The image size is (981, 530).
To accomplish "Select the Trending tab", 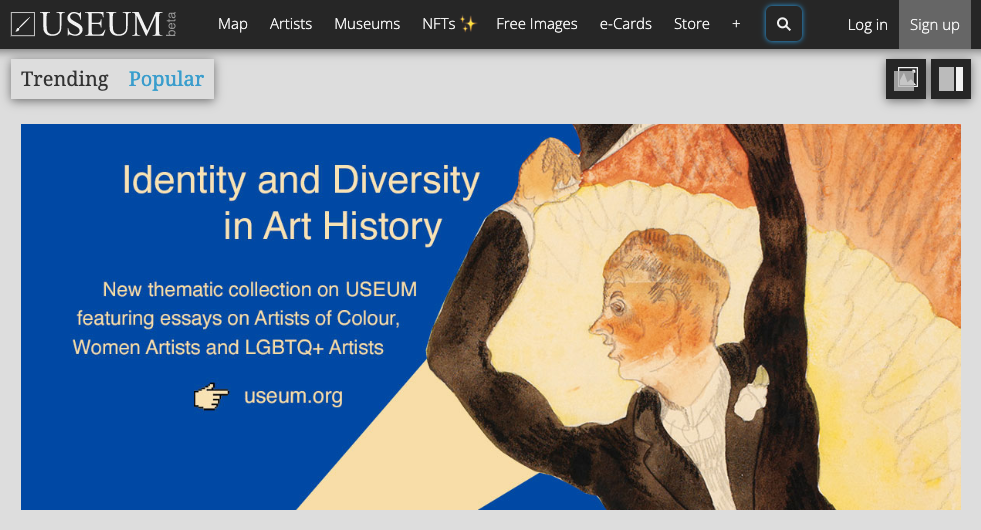I will [65, 80].
